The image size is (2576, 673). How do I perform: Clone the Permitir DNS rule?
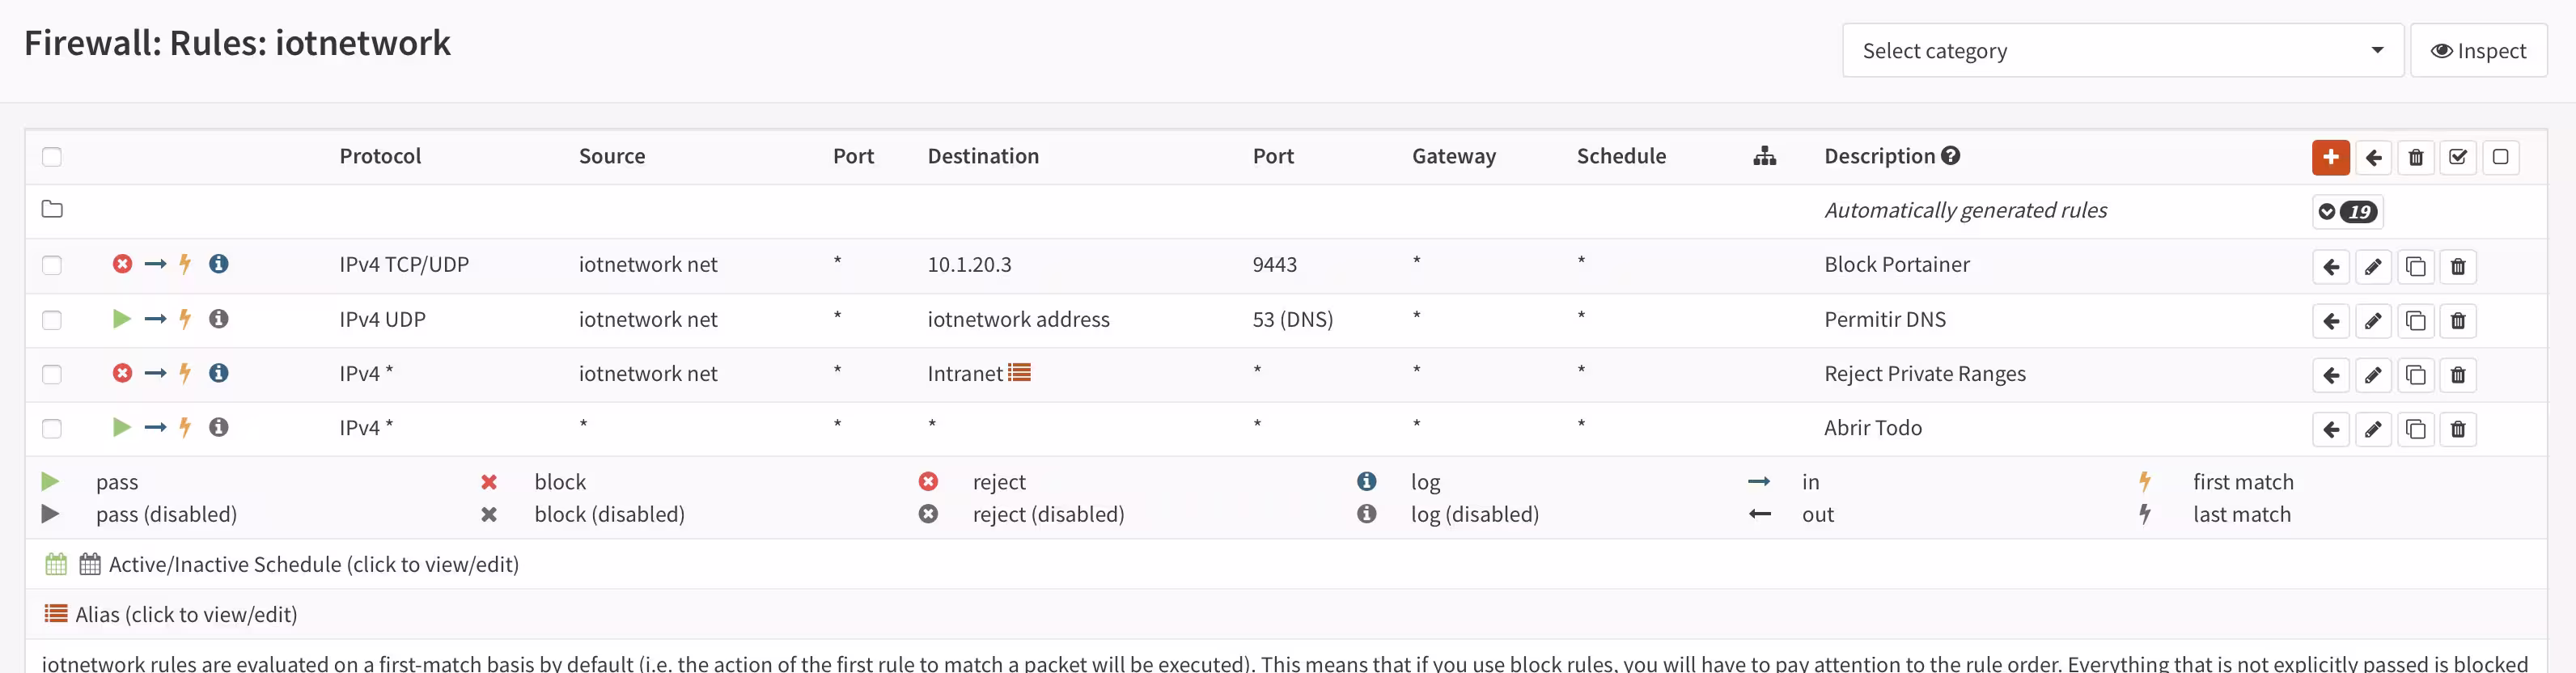[2415, 321]
